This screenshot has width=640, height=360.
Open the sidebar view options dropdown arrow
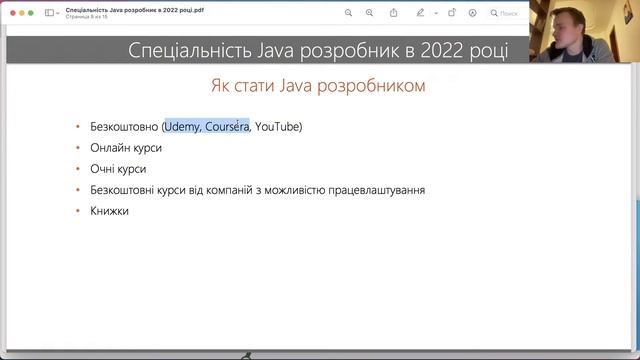[x=58, y=13]
